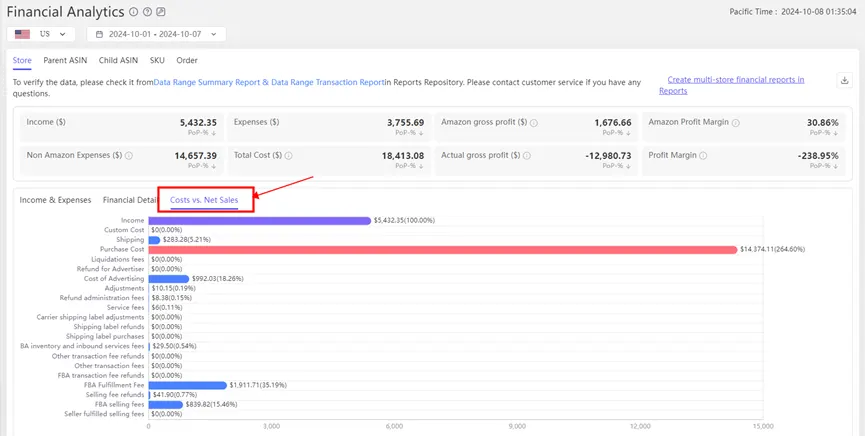Click the FBA selling fees bar
Image resolution: width=865 pixels, height=436 pixels.
click(165, 405)
